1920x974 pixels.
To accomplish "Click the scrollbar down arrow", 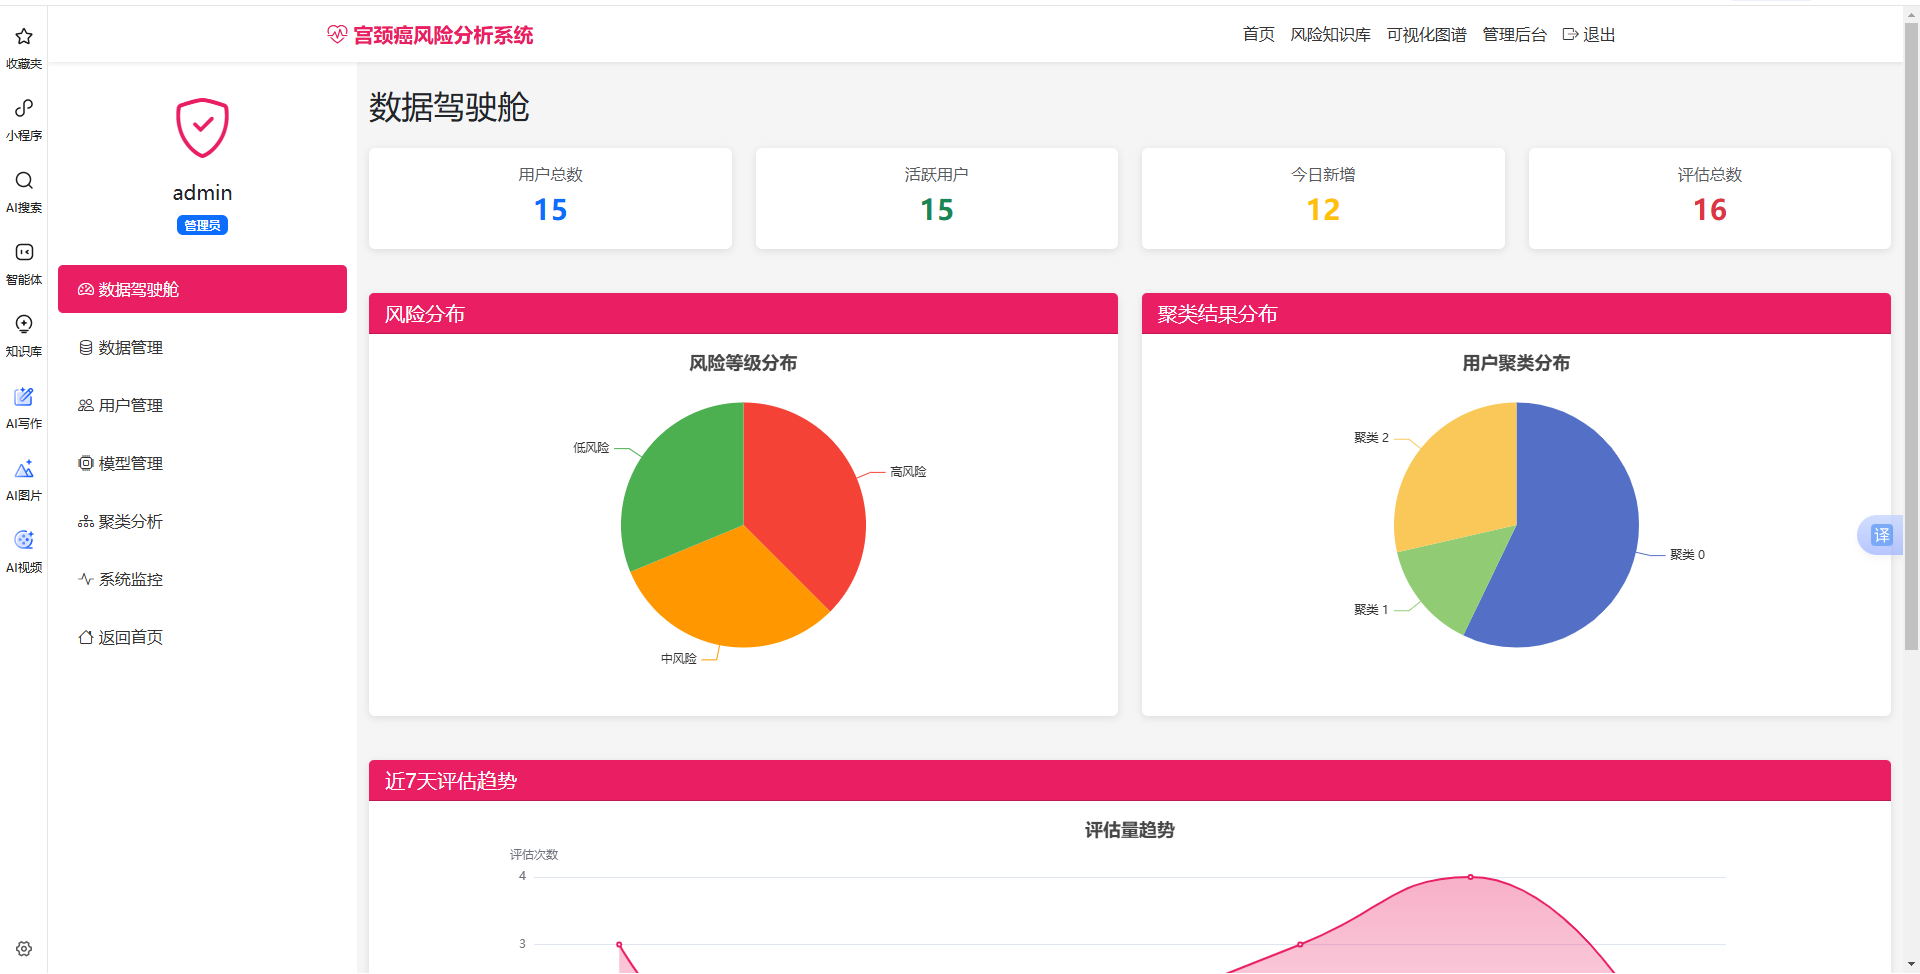I will [1911, 965].
